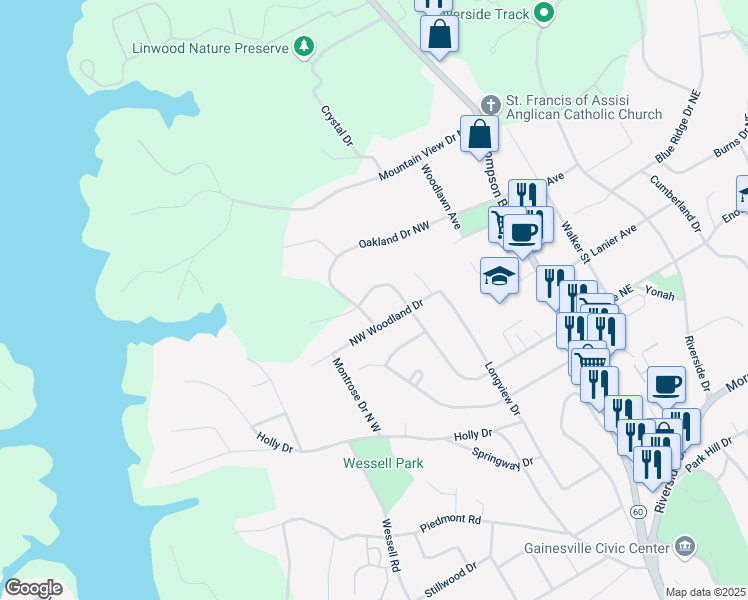Select restaurant marker above the Woodlawn Ave coffee cup
Viewport: 748px width, 600px height.
[527, 192]
